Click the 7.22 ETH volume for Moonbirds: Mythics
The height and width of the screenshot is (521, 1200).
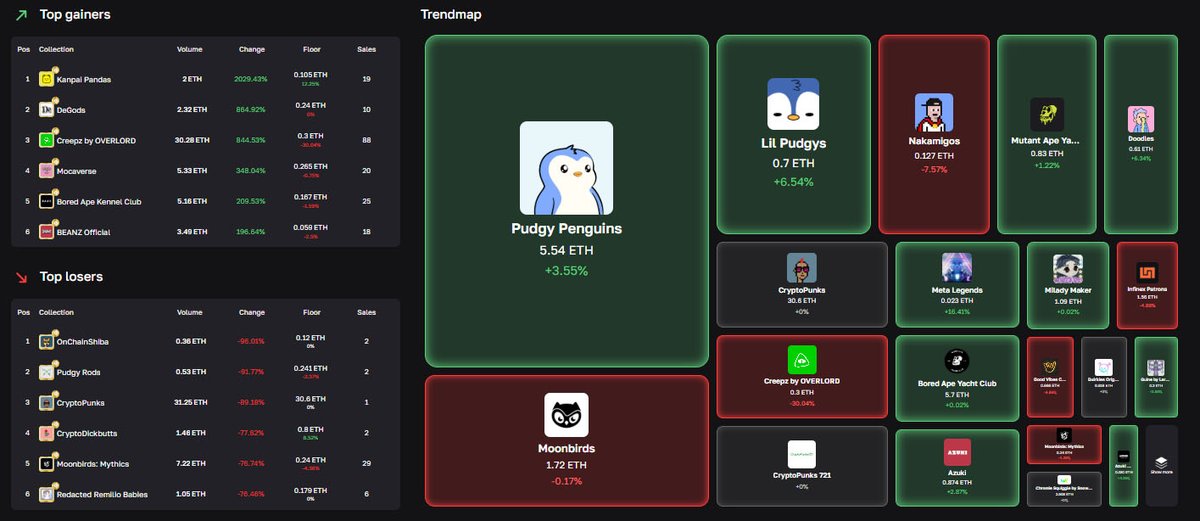(x=190, y=464)
